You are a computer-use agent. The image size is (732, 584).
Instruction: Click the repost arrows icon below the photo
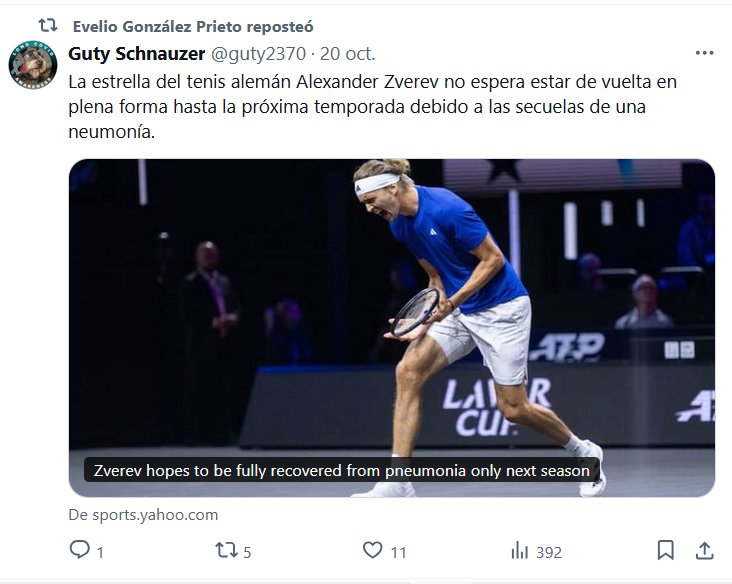point(226,550)
